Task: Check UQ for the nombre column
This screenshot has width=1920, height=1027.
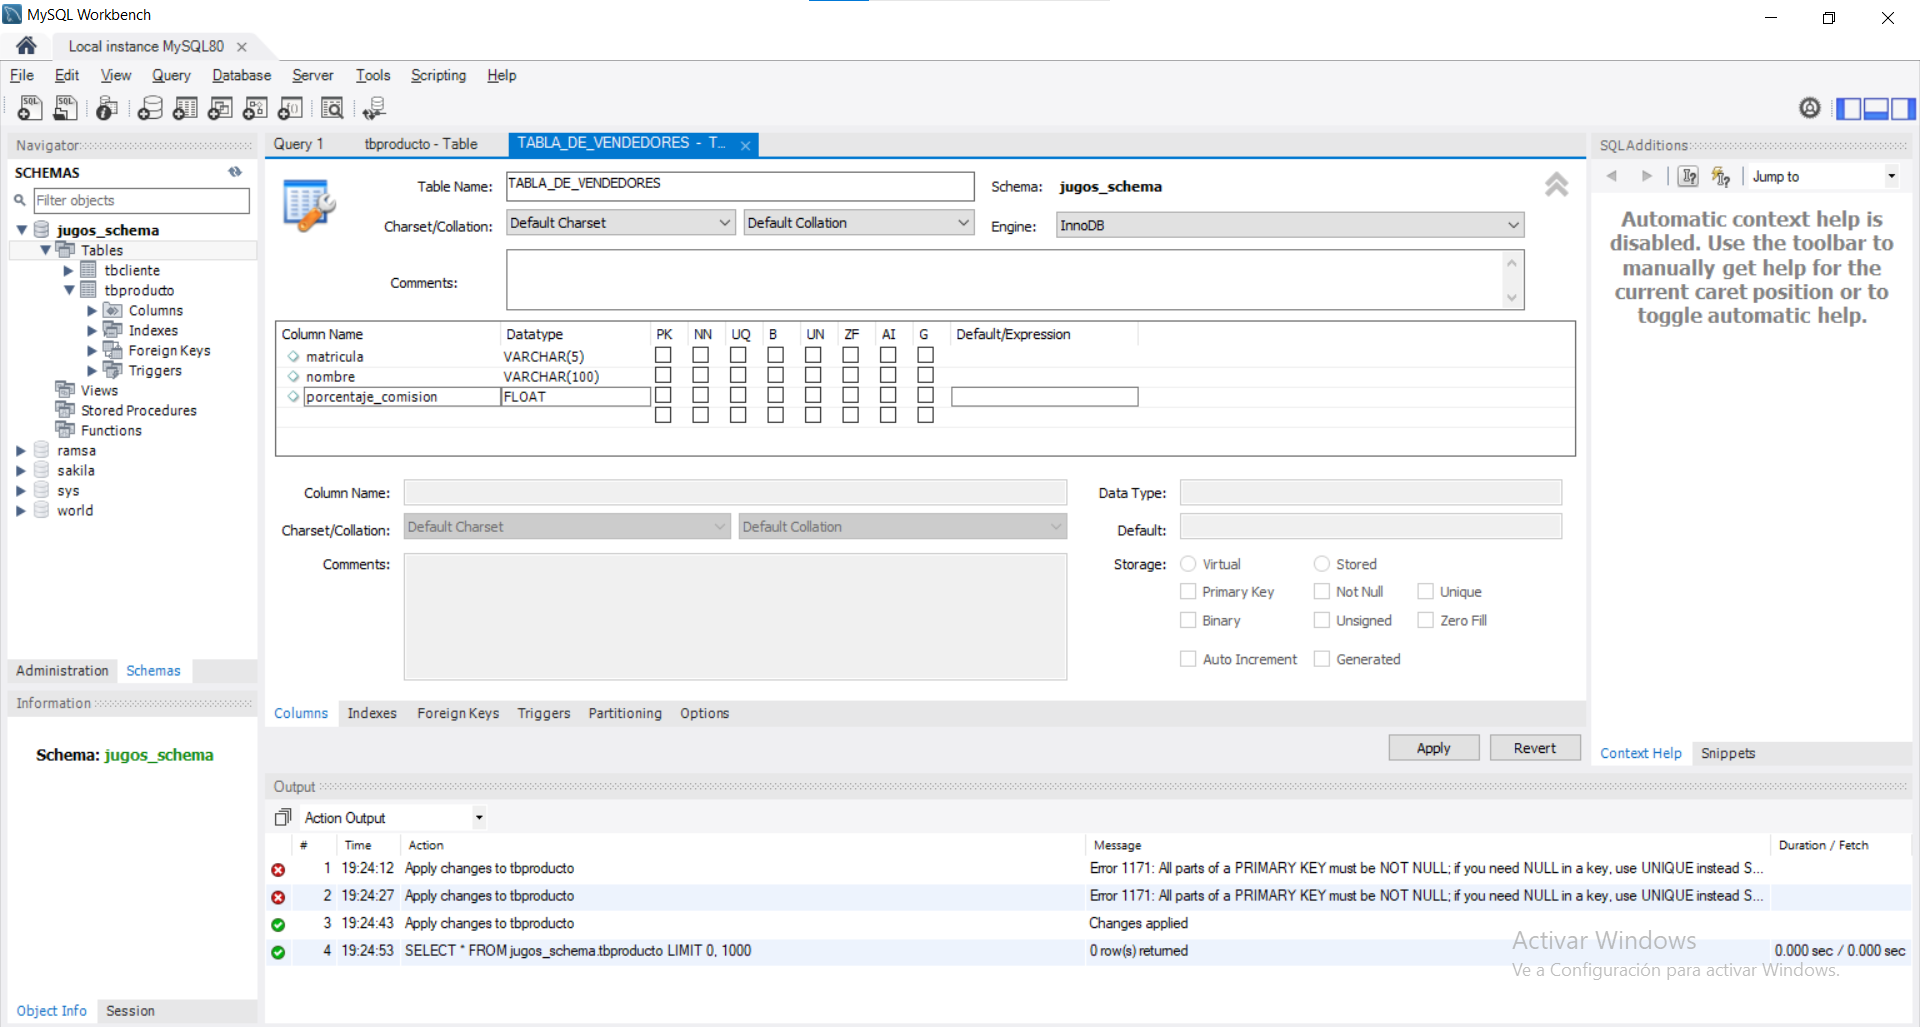Action: (x=738, y=375)
